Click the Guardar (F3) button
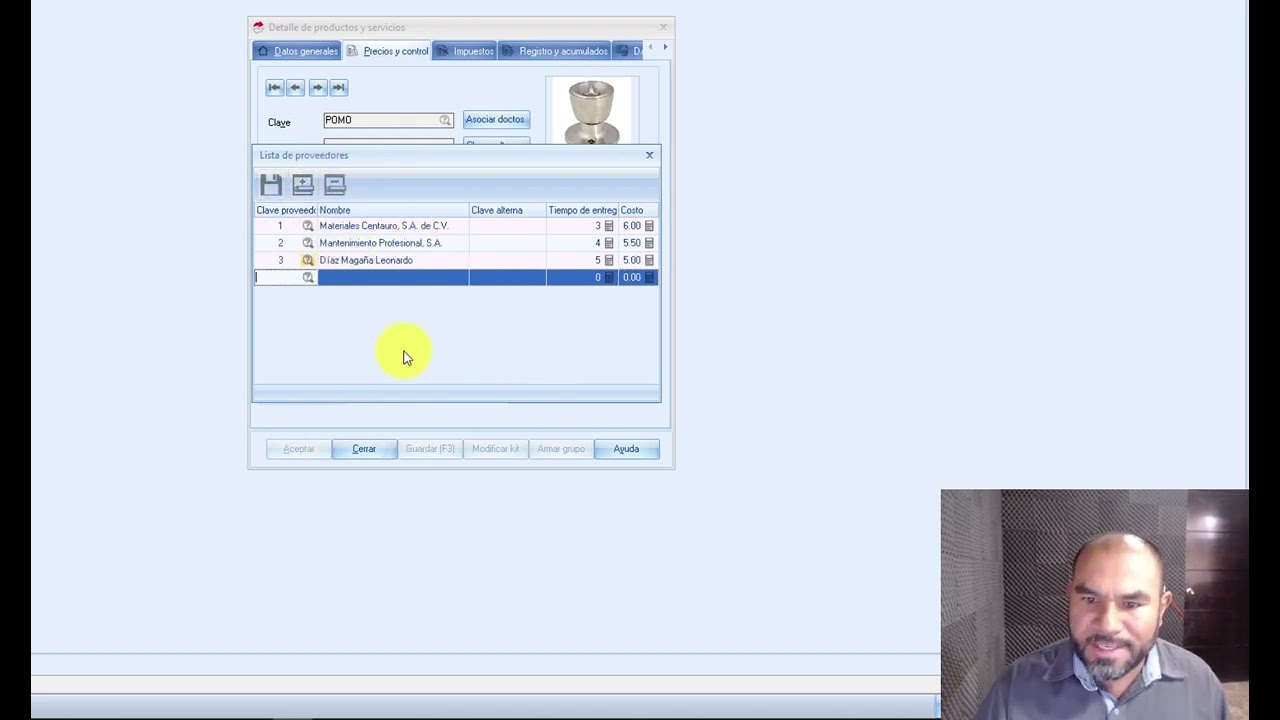The image size is (1280, 720). [430, 449]
